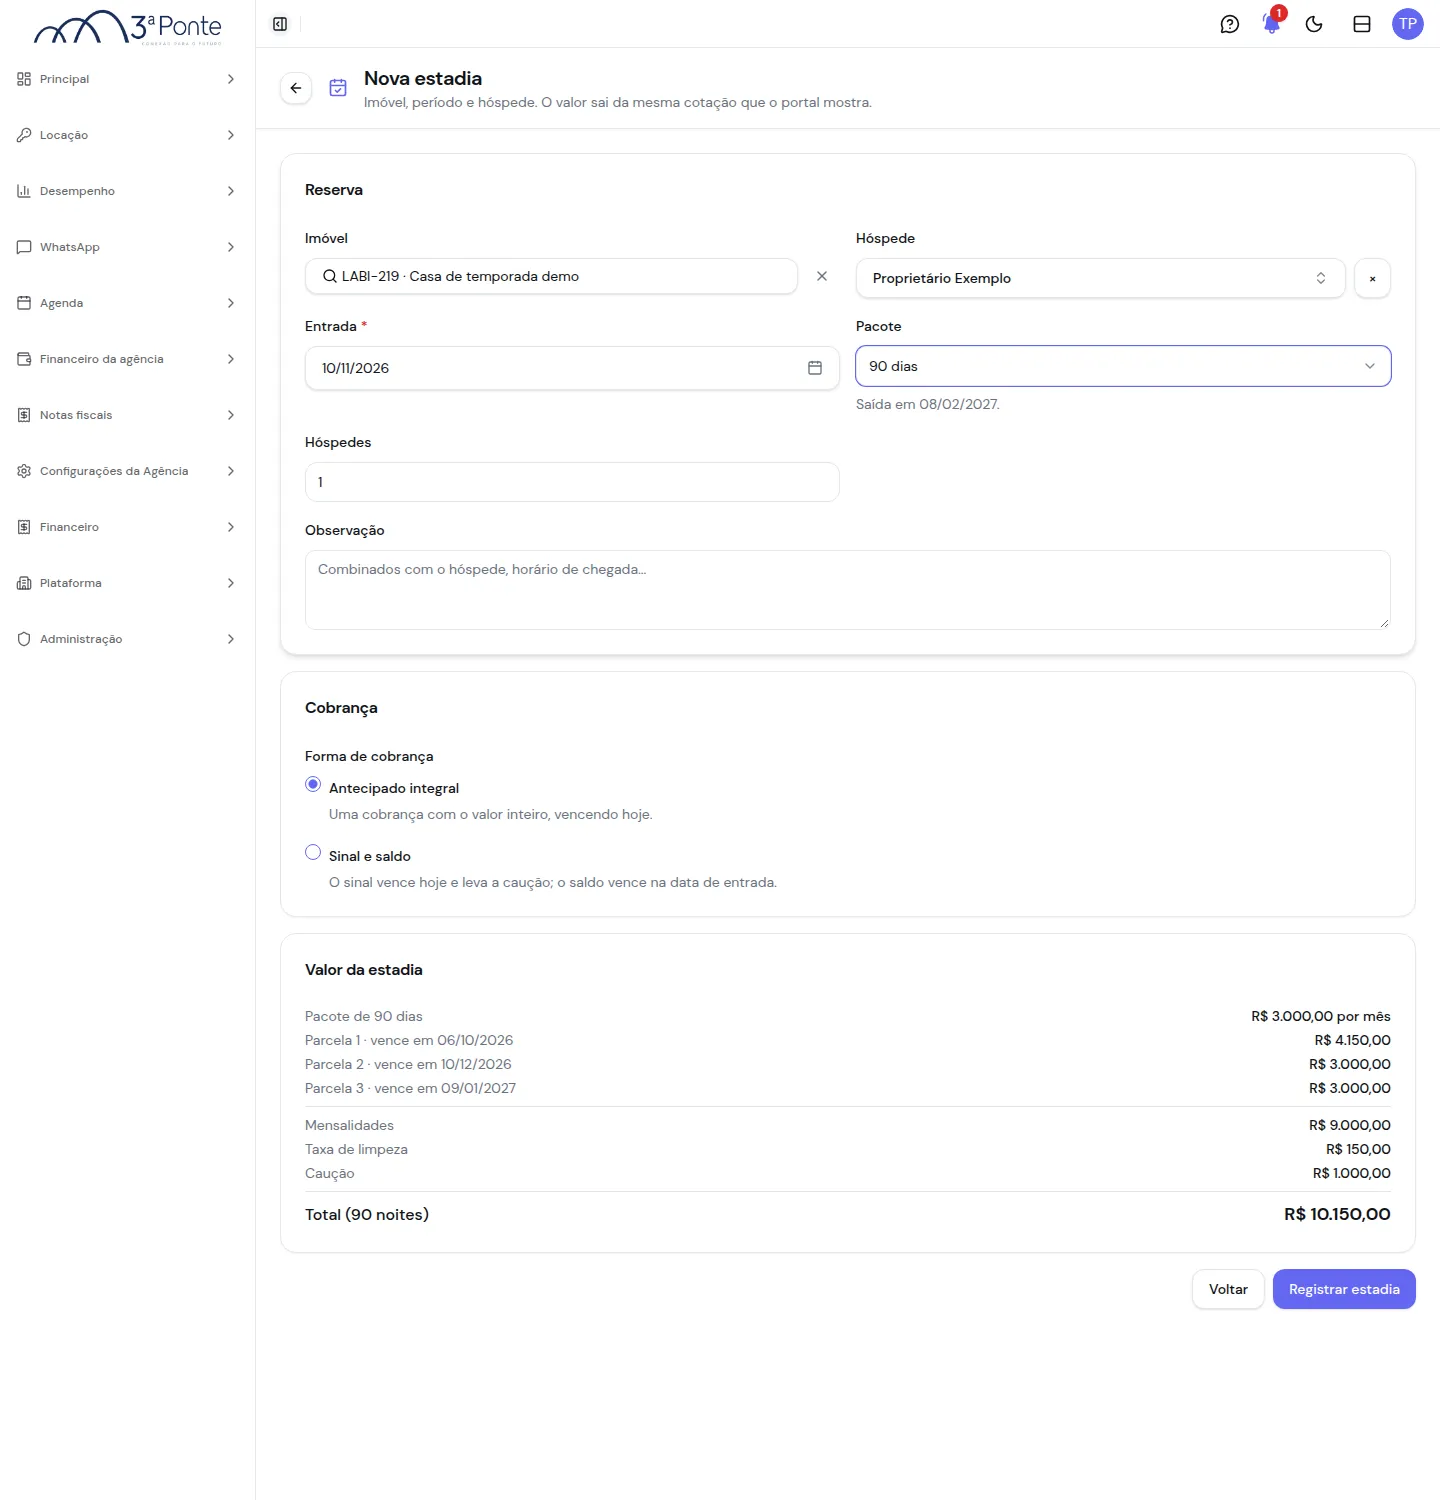Open the help chat icon
This screenshot has height=1500, width=1440.
(x=1230, y=24)
